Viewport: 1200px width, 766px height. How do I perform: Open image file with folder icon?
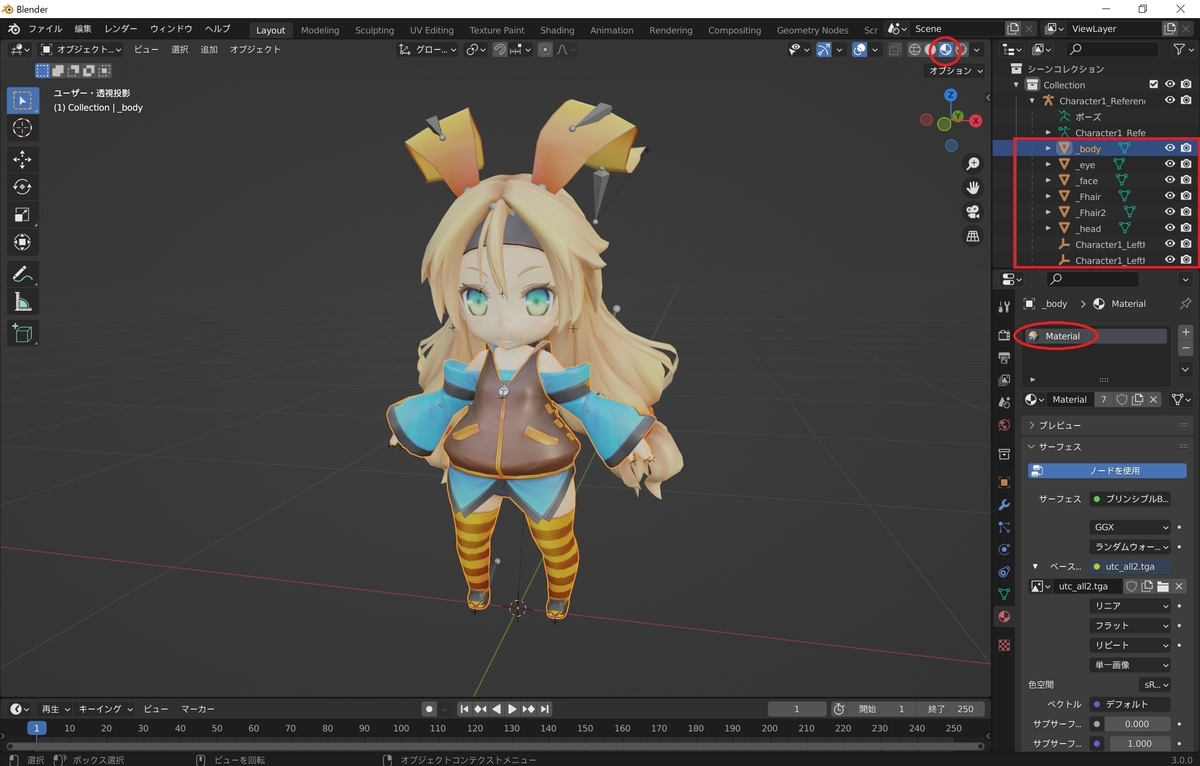1164,586
